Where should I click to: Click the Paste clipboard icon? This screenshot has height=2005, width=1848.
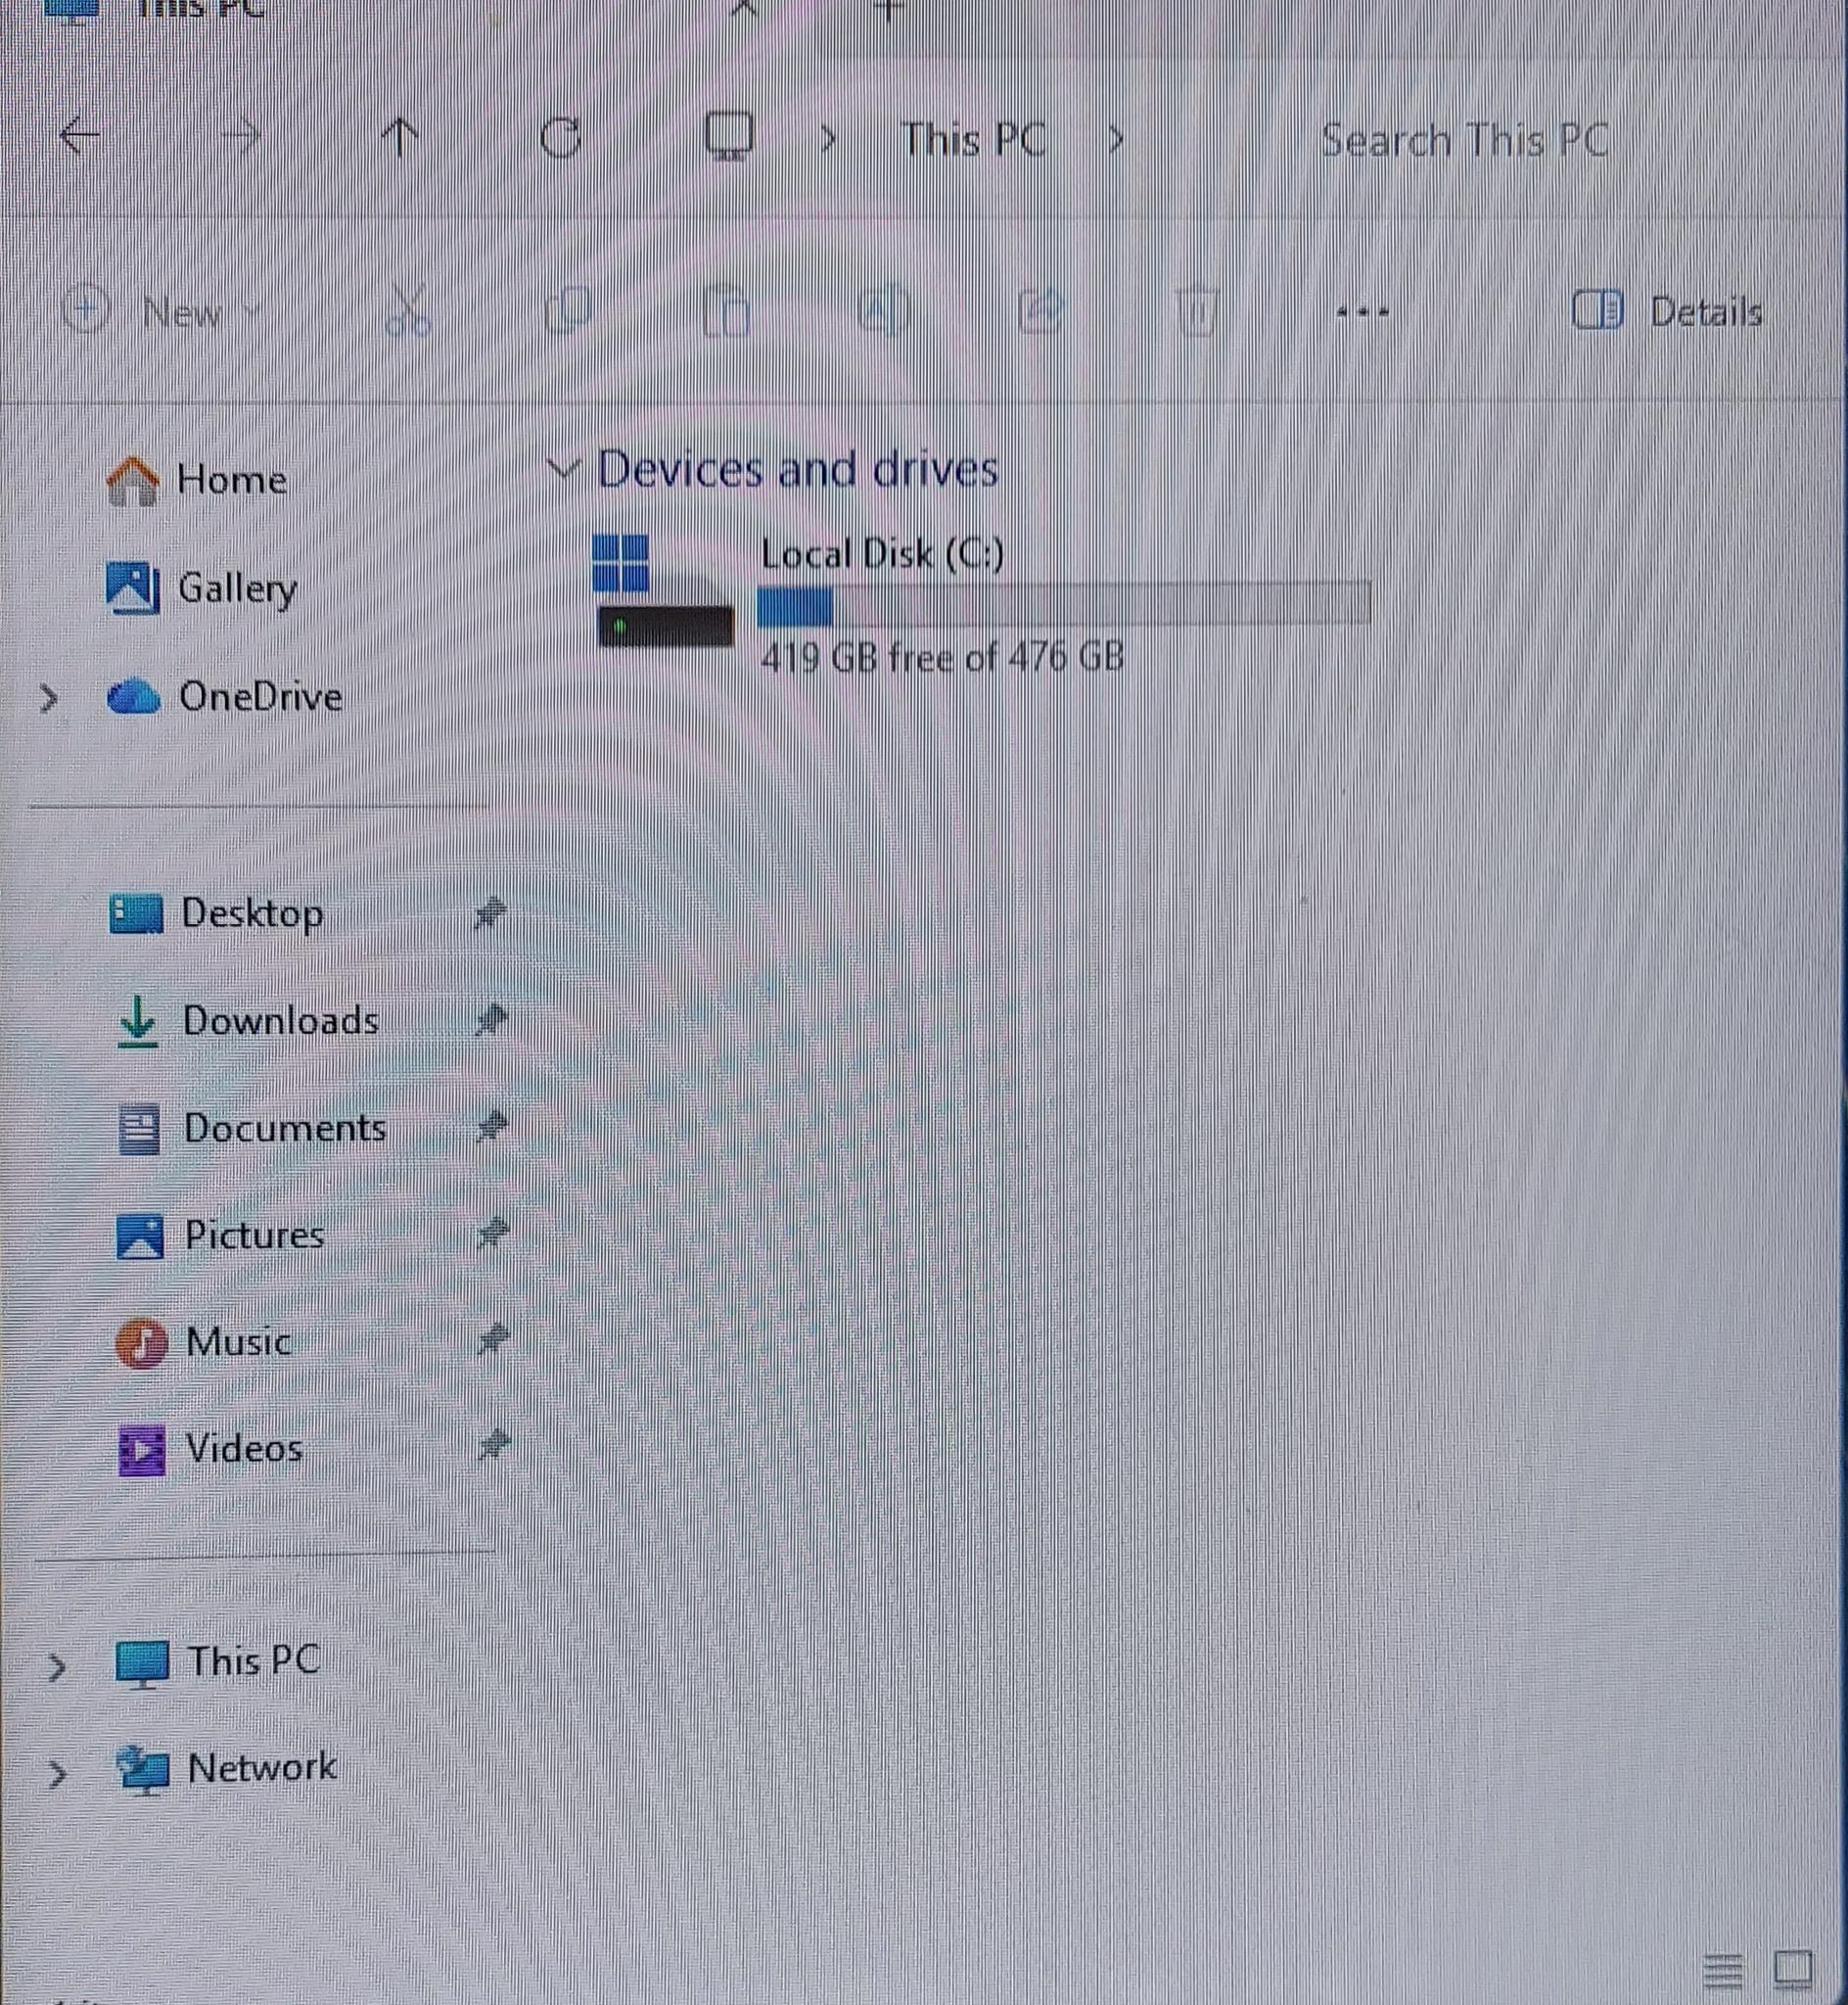click(x=726, y=310)
